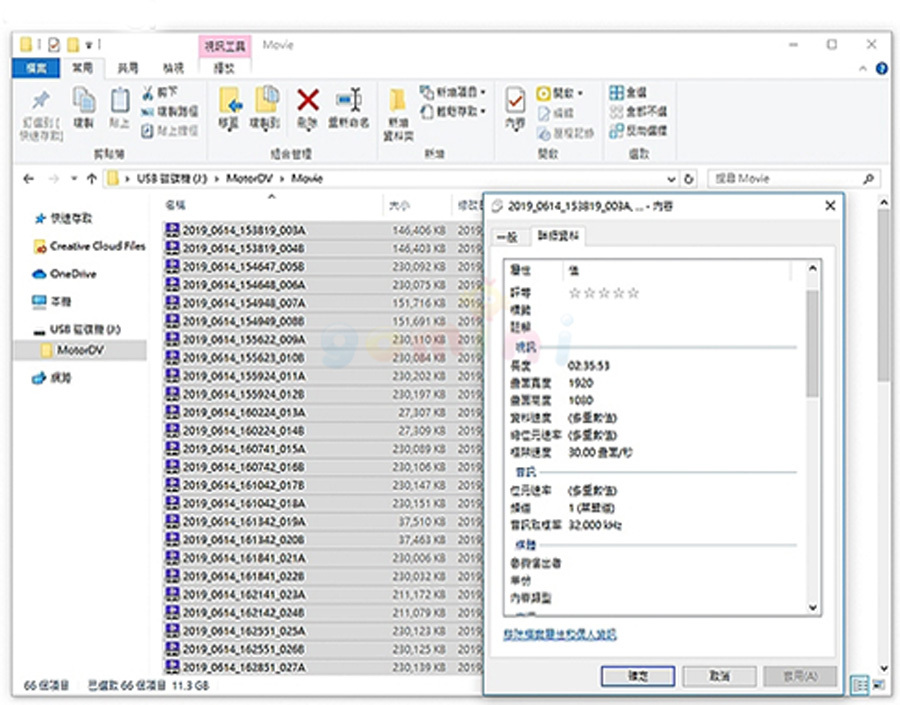Screen dimensions: 900x705
Task: Switch to the large icons view toggle
Action: click(880, 686)
